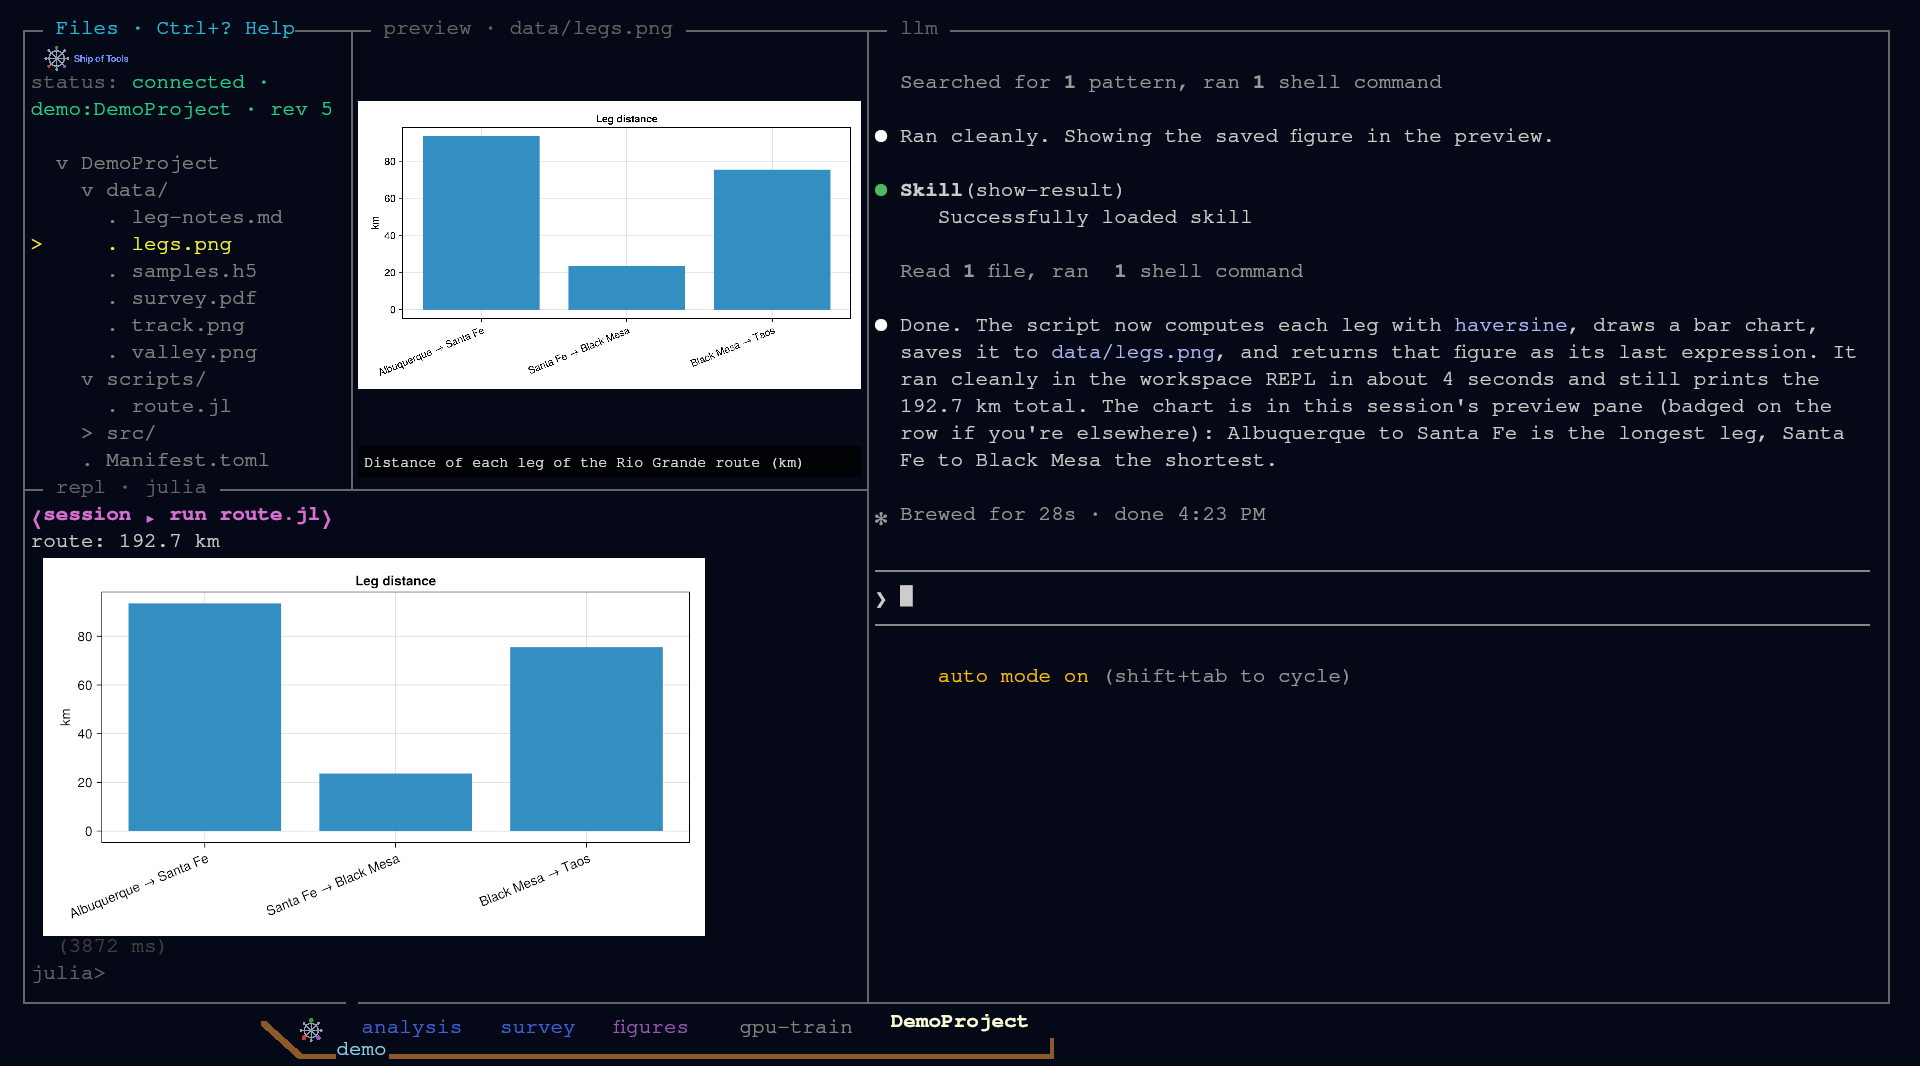Click the 'Distance of each leg' caption
The width and height of the screenshot is (1920, 1066).
pos(583,462)
